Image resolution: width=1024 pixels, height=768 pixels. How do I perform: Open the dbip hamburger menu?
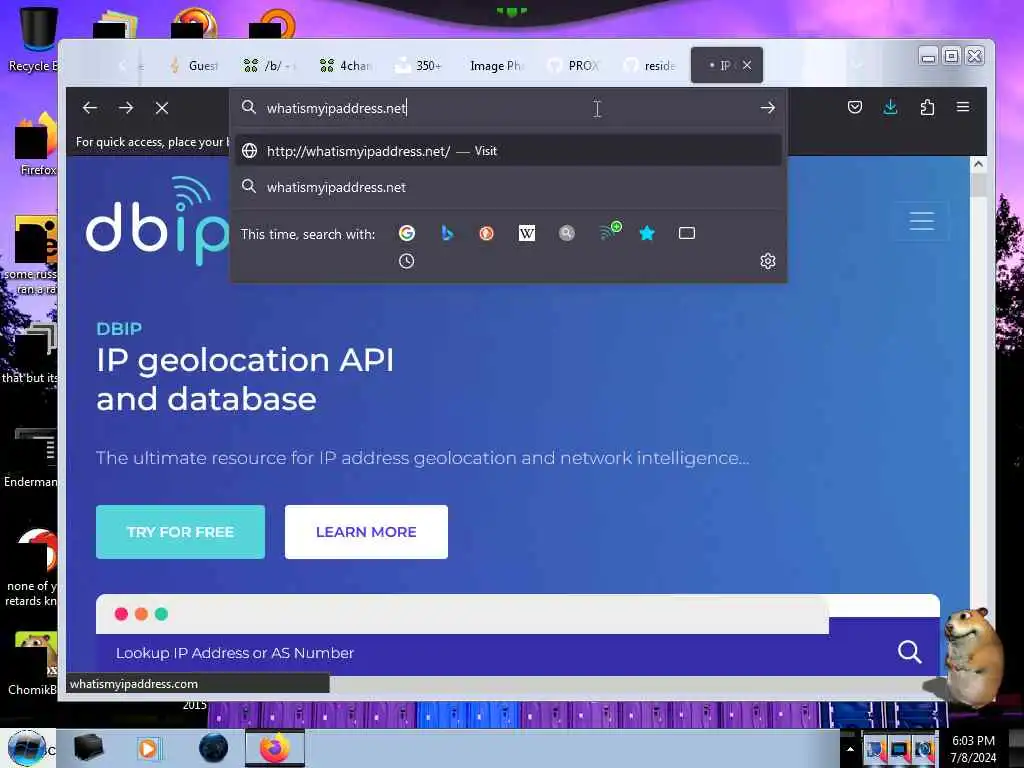click(921, 221)
